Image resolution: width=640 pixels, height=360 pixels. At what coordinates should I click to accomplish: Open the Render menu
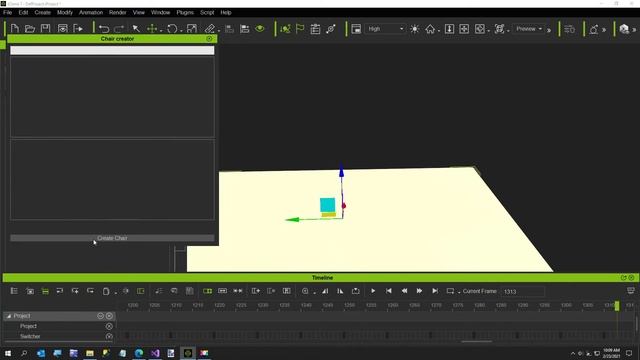[118, 13]
